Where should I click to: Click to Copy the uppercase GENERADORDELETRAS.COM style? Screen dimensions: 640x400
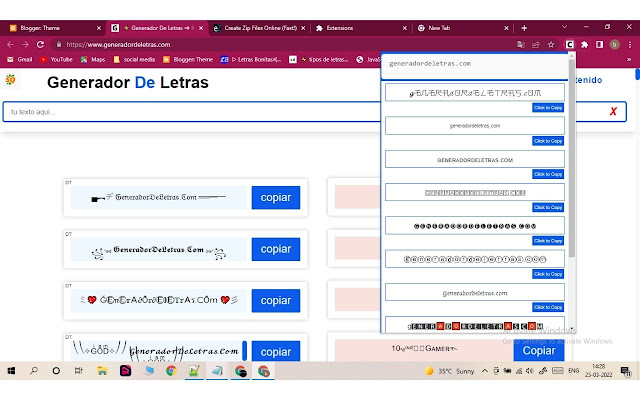(x=548, y=174)
